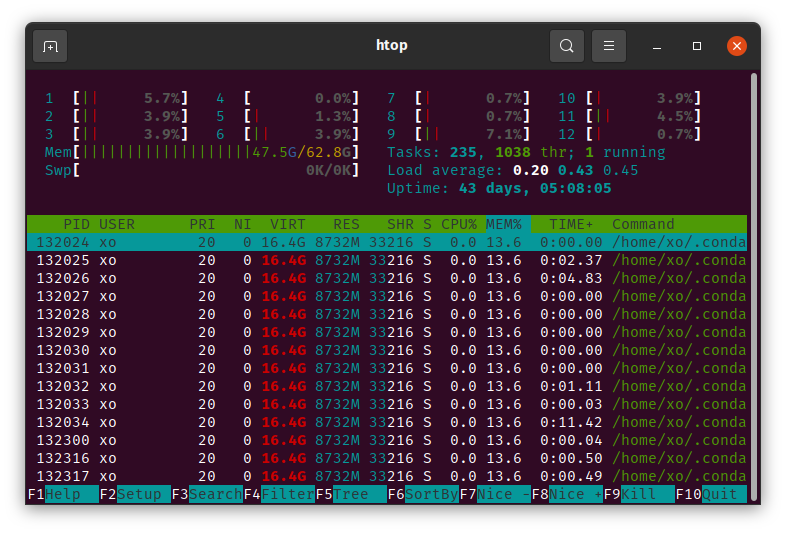The width and height of the screenshot is (786, 533).
Task: Sort by VIRT column header
Action: tap(288, 224)
